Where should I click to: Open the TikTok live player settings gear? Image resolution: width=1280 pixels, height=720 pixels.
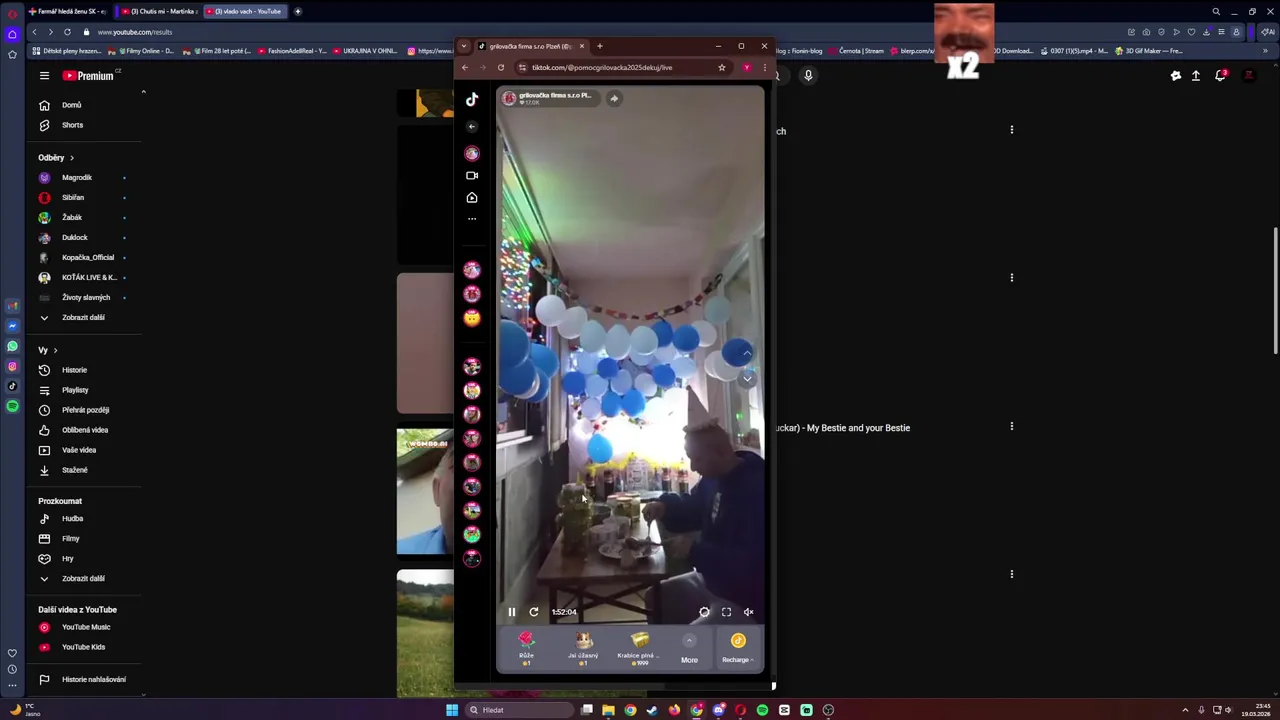(704, 612)
